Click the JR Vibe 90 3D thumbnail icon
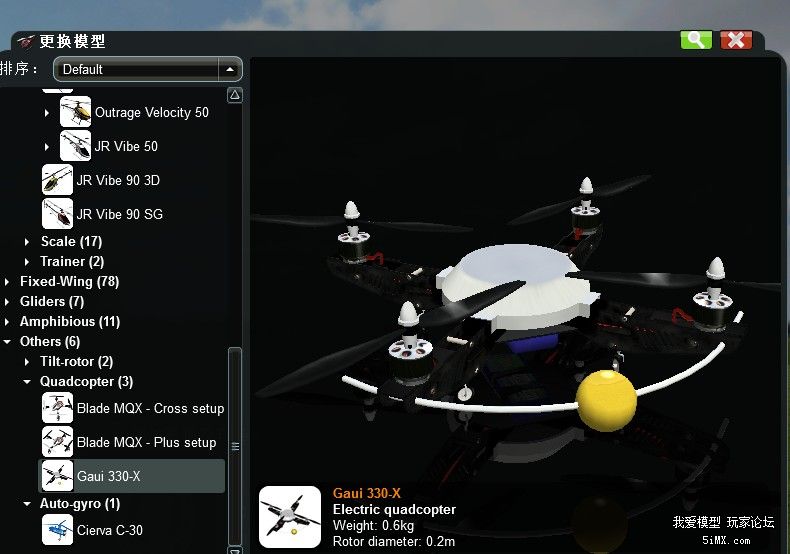This screenshot has height=554, width=790. tap(57, 180)
